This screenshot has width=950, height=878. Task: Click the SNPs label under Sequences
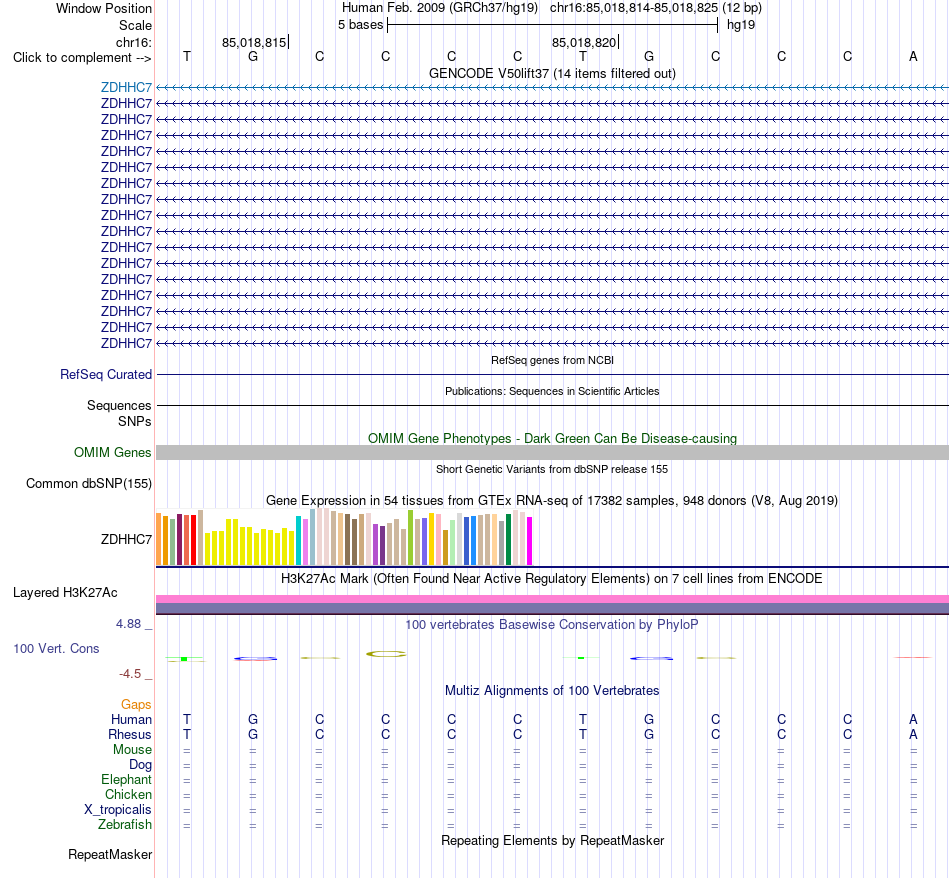pos(135,421)
